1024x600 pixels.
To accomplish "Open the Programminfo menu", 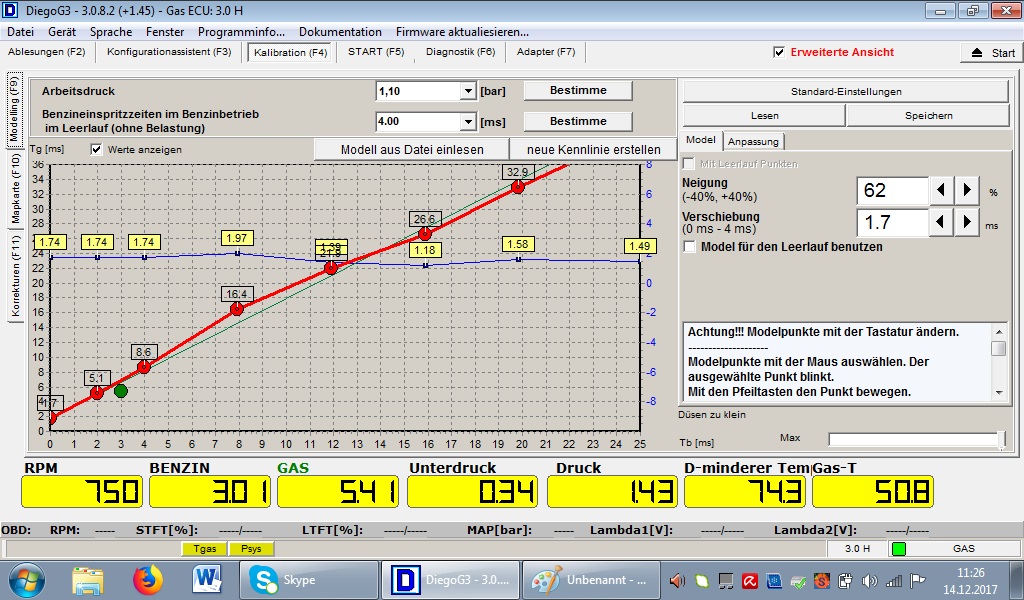I will click(x=241, y=32).
